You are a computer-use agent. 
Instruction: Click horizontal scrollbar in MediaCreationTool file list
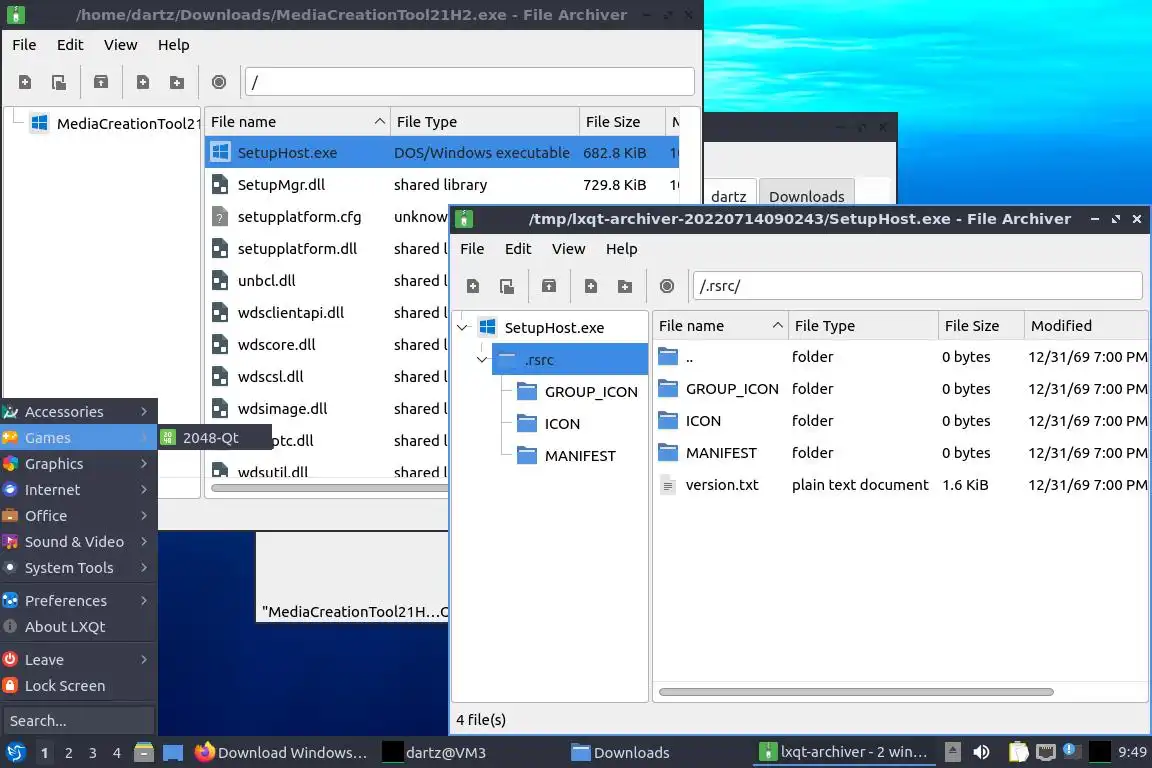pos(329,488)
